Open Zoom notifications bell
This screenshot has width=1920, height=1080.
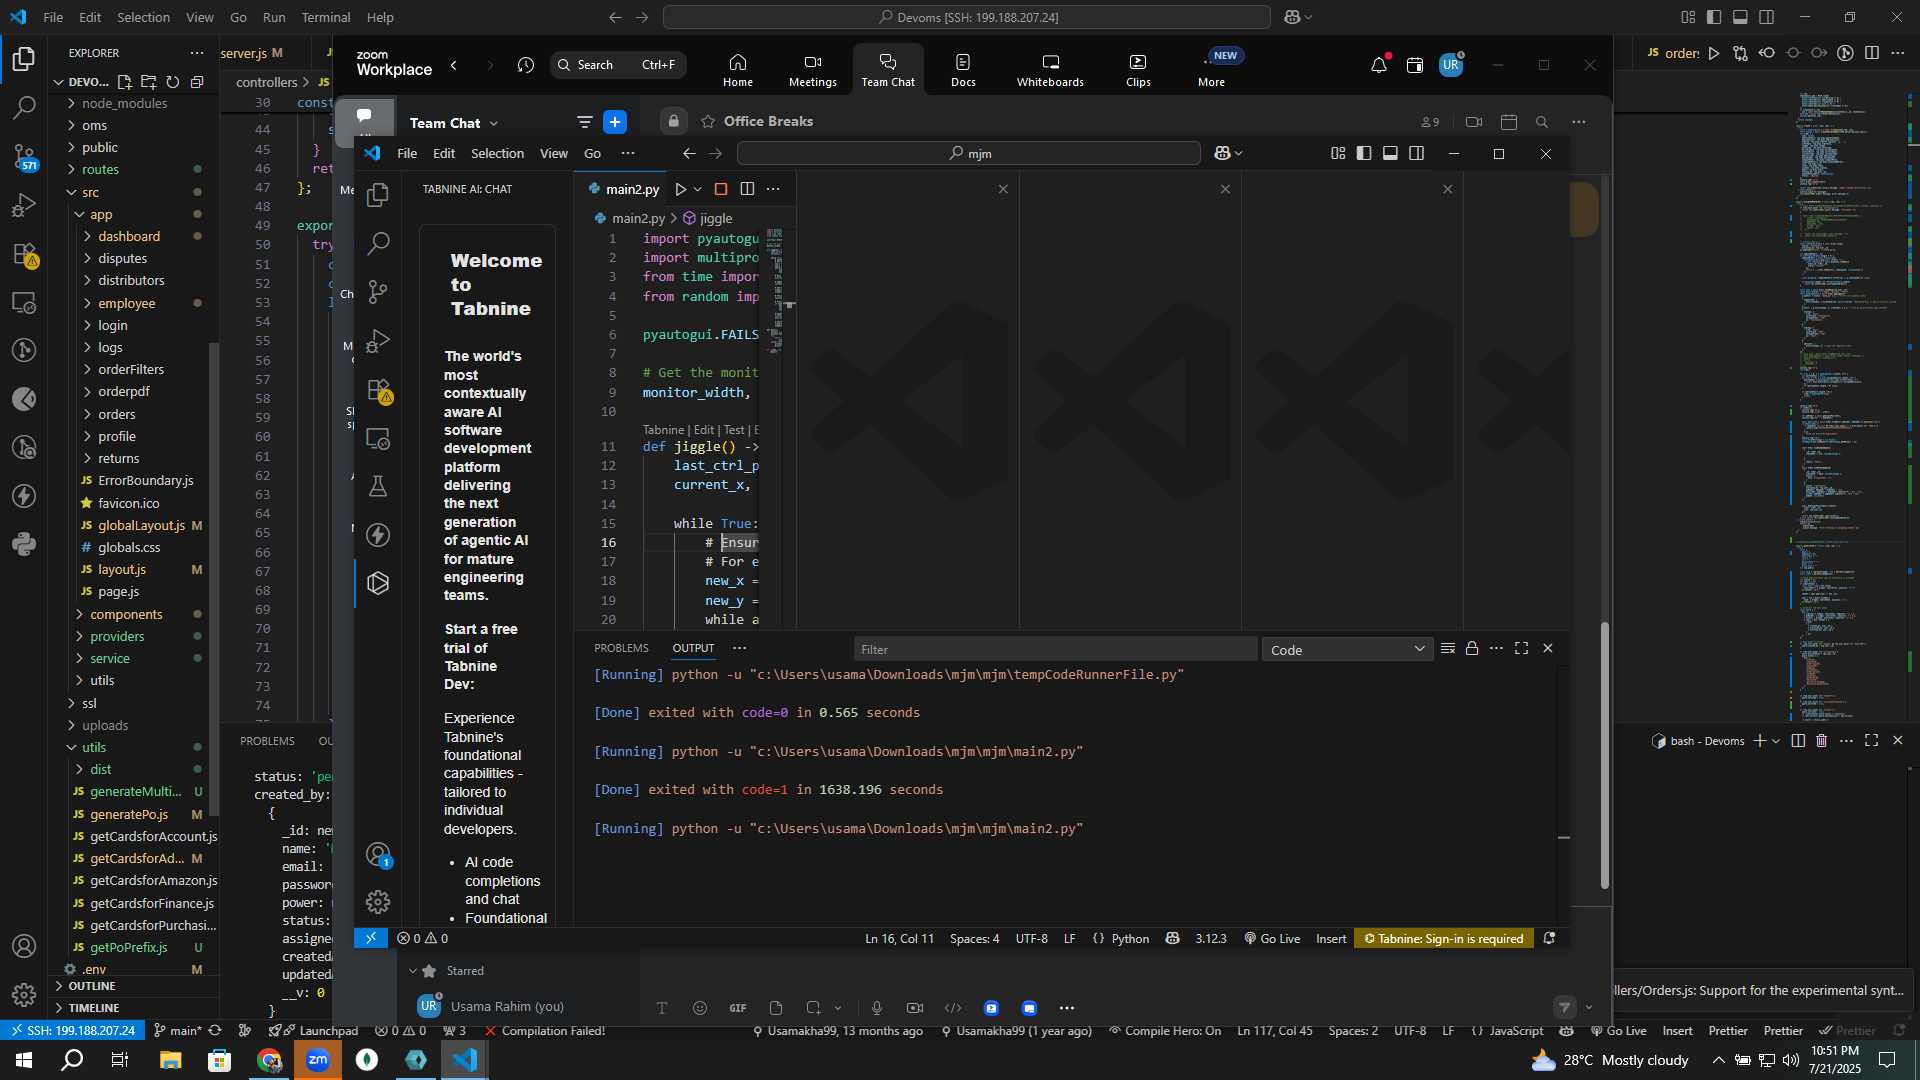click(1379, 65)
